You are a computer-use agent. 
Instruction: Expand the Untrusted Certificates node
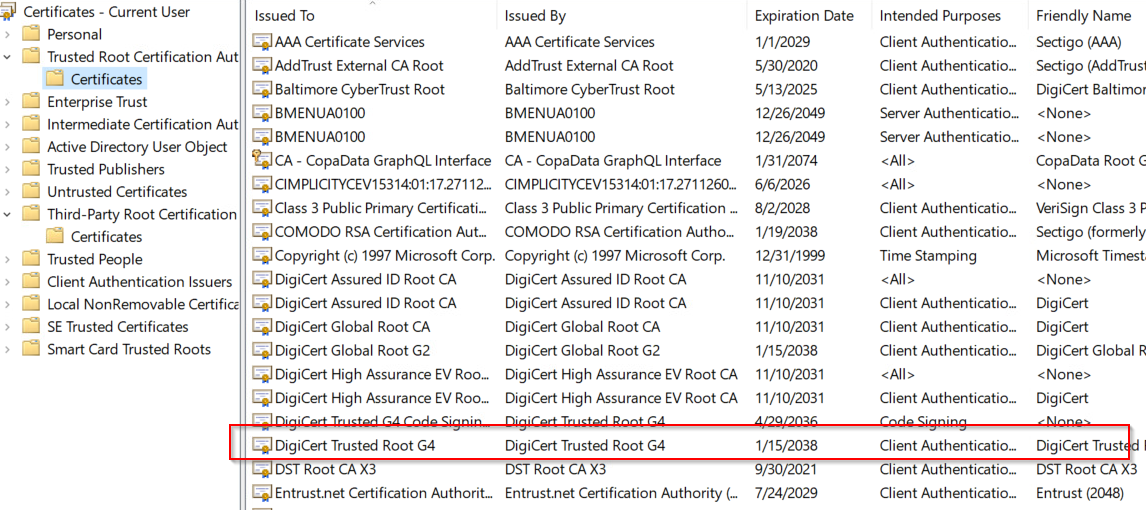[x=7, y=192]
